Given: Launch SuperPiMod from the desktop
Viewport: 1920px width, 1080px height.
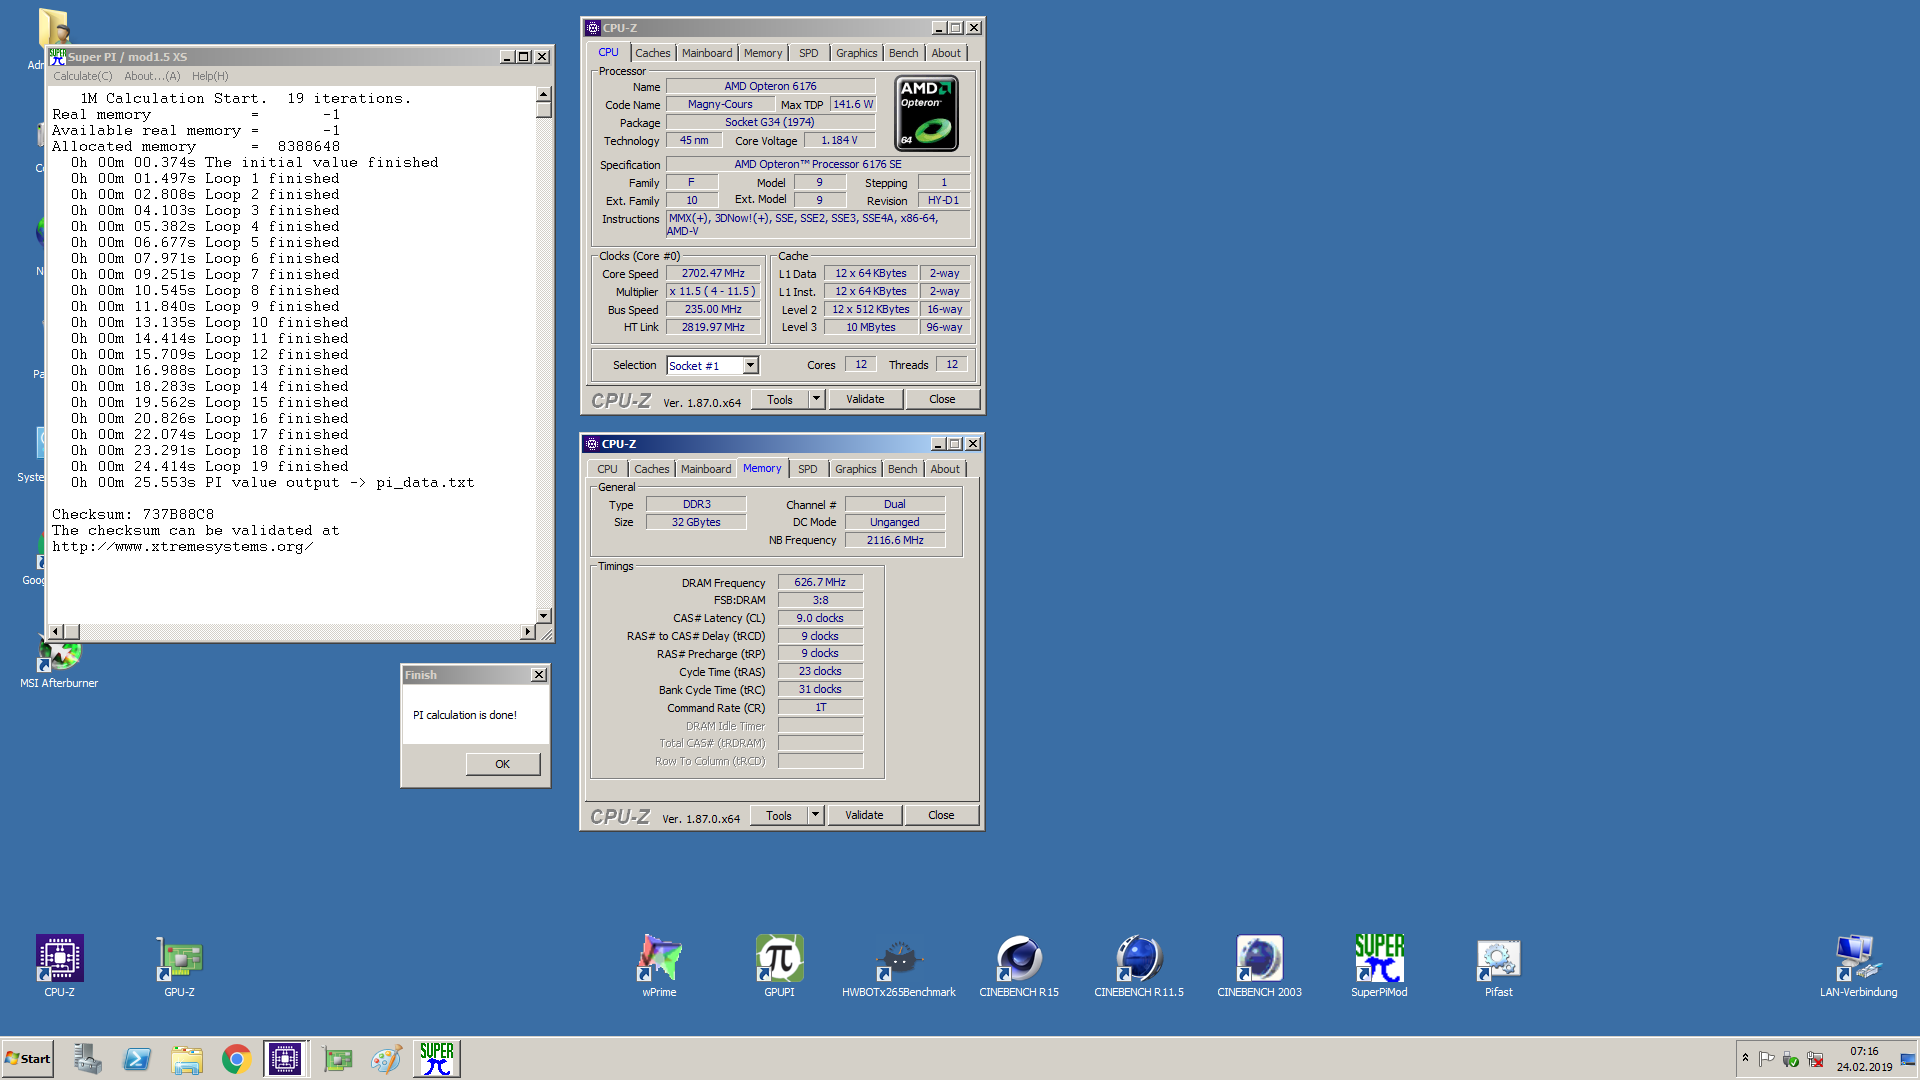Looking at the screenshot, I should point(1379,965).
